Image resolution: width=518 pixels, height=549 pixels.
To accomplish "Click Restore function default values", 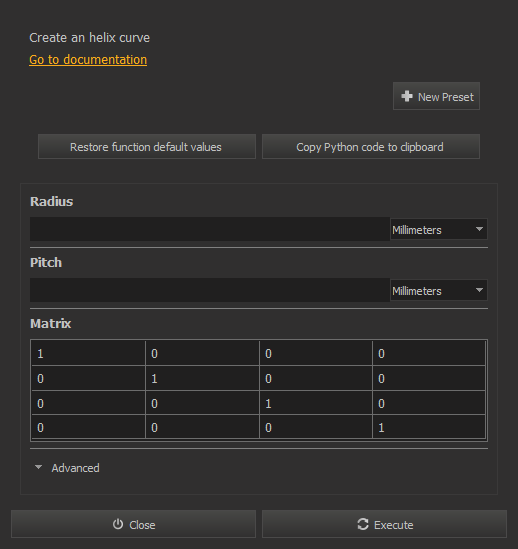I will click(147, 147).
